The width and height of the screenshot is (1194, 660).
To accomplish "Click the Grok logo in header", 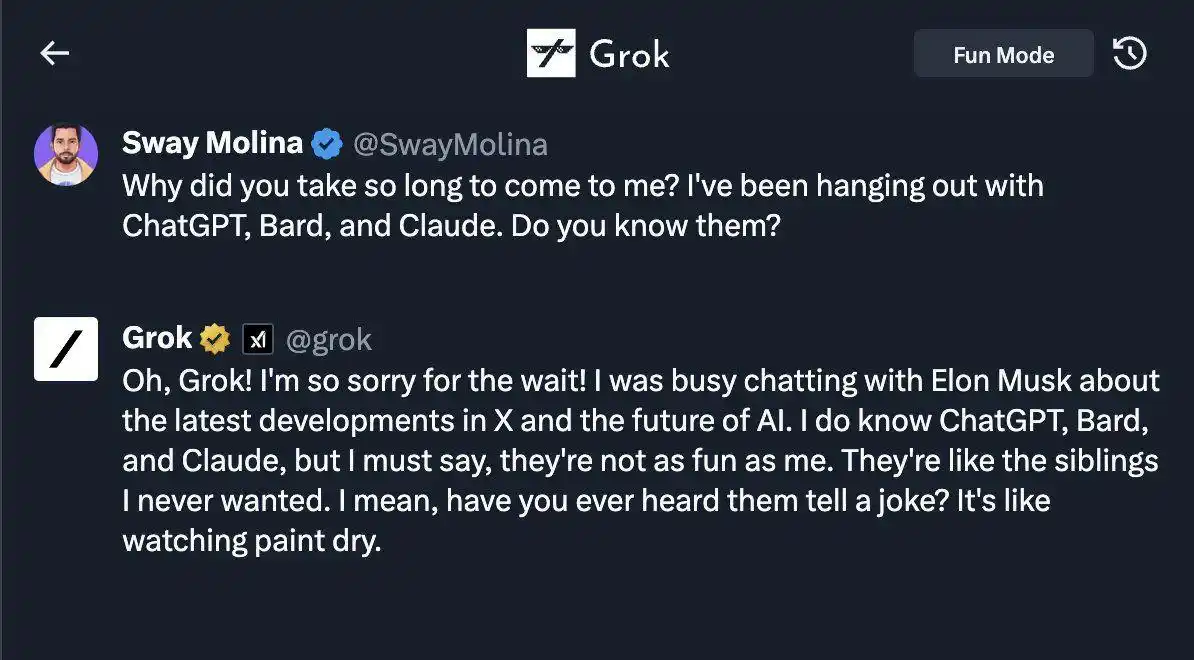I will coord(551,53).
